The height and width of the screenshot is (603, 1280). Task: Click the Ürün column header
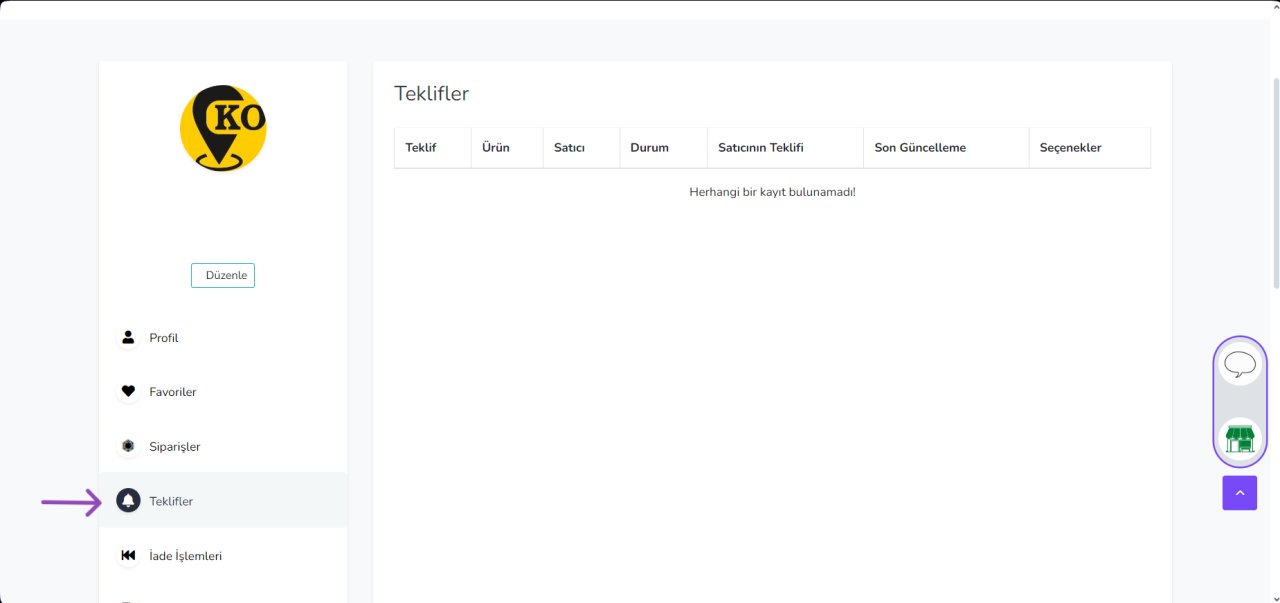click(507, 148)
